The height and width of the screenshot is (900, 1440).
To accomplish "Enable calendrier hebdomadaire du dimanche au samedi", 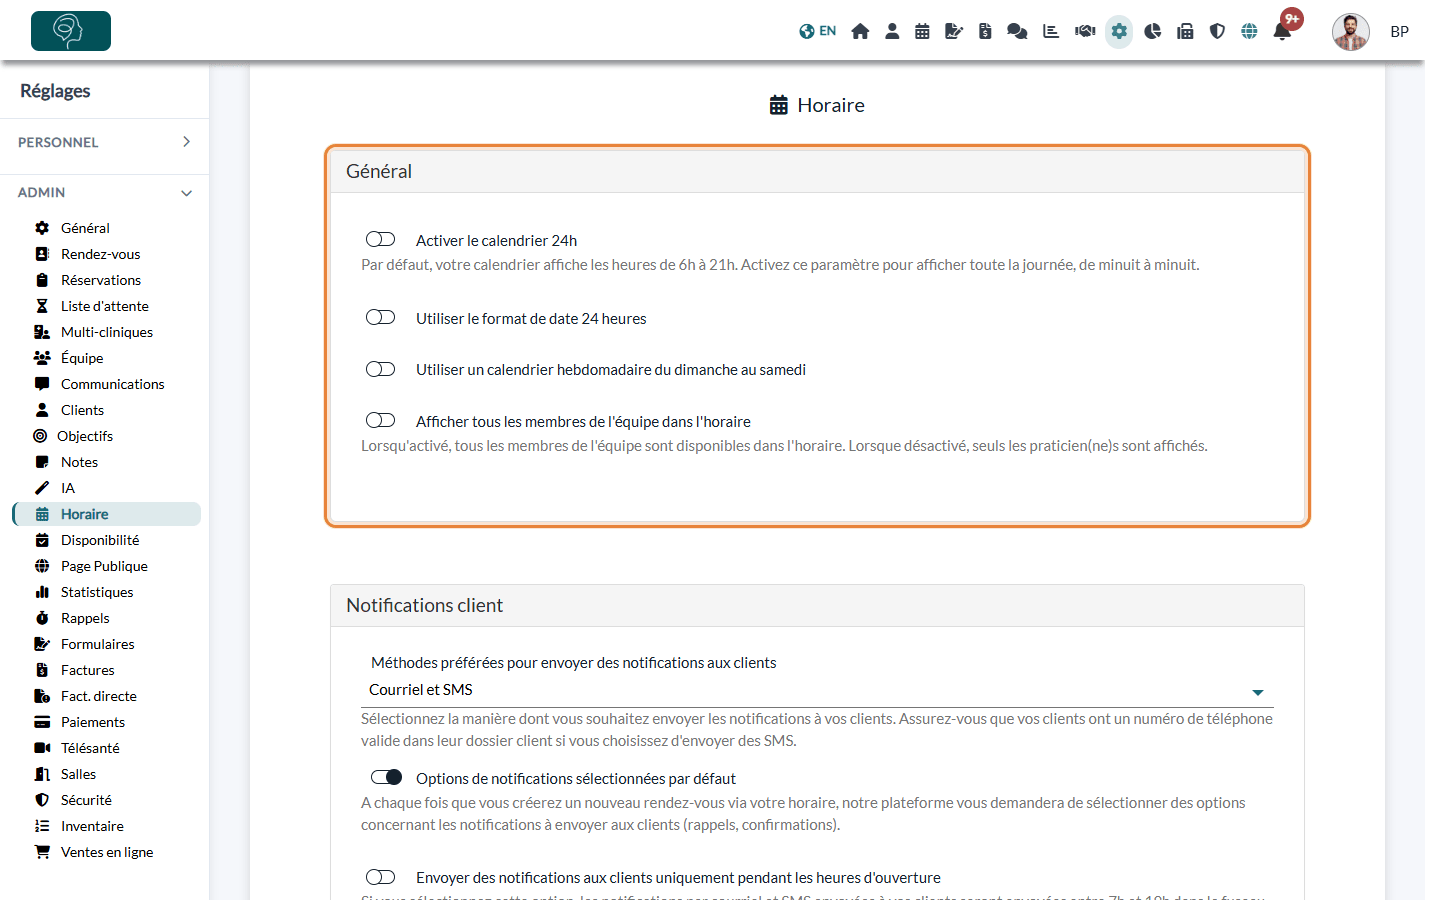I will coord(380,369).
